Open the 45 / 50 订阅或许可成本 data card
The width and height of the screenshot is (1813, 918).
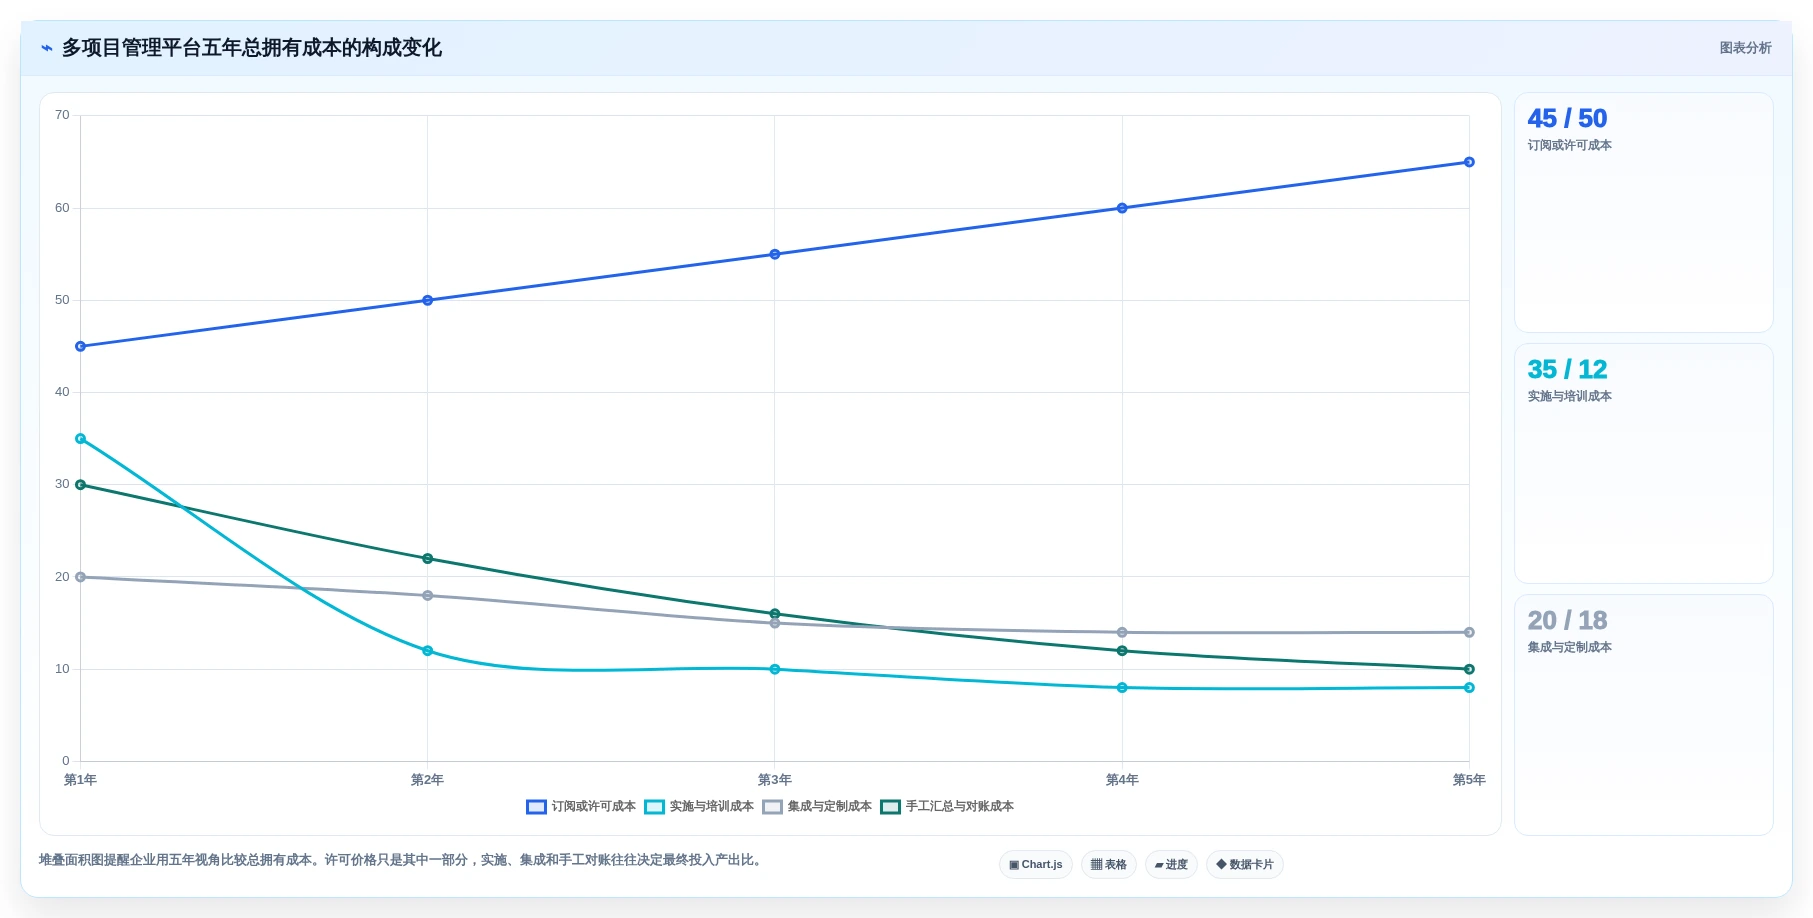tap(1643, 213)
